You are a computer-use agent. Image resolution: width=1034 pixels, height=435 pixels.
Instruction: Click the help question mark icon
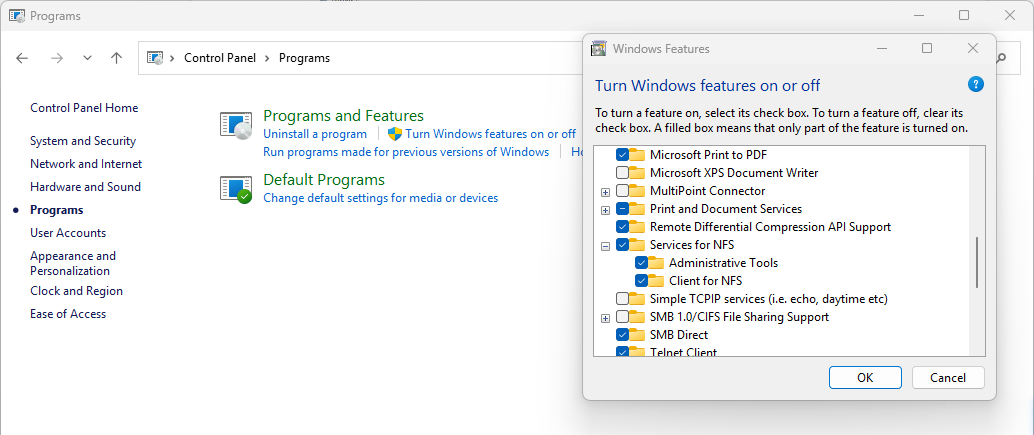click(x=975, y=84)
